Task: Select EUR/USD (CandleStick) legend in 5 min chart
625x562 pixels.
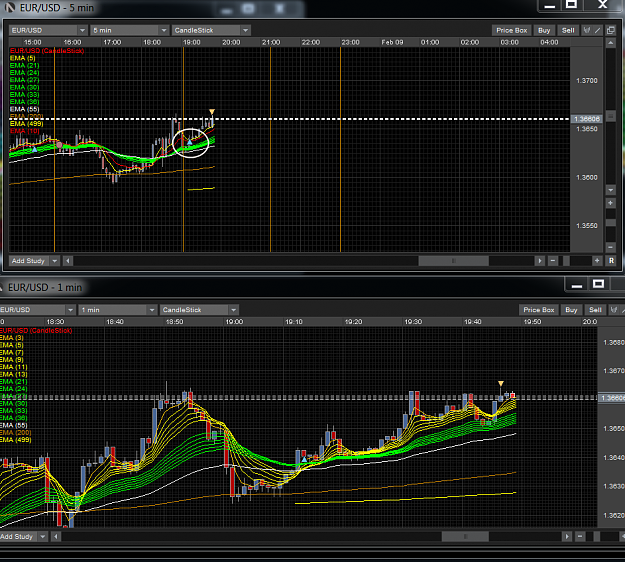Action: pyautogui.click(x=47, y=51)
